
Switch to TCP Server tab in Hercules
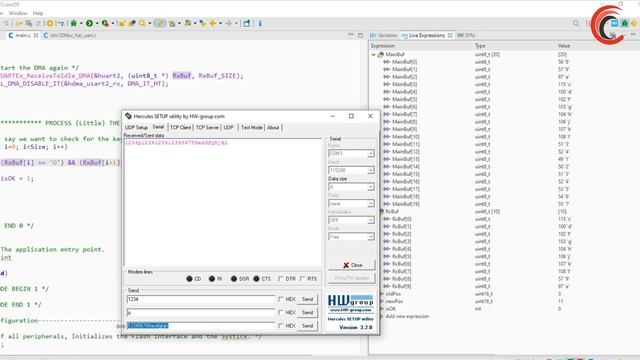(207, 128)
